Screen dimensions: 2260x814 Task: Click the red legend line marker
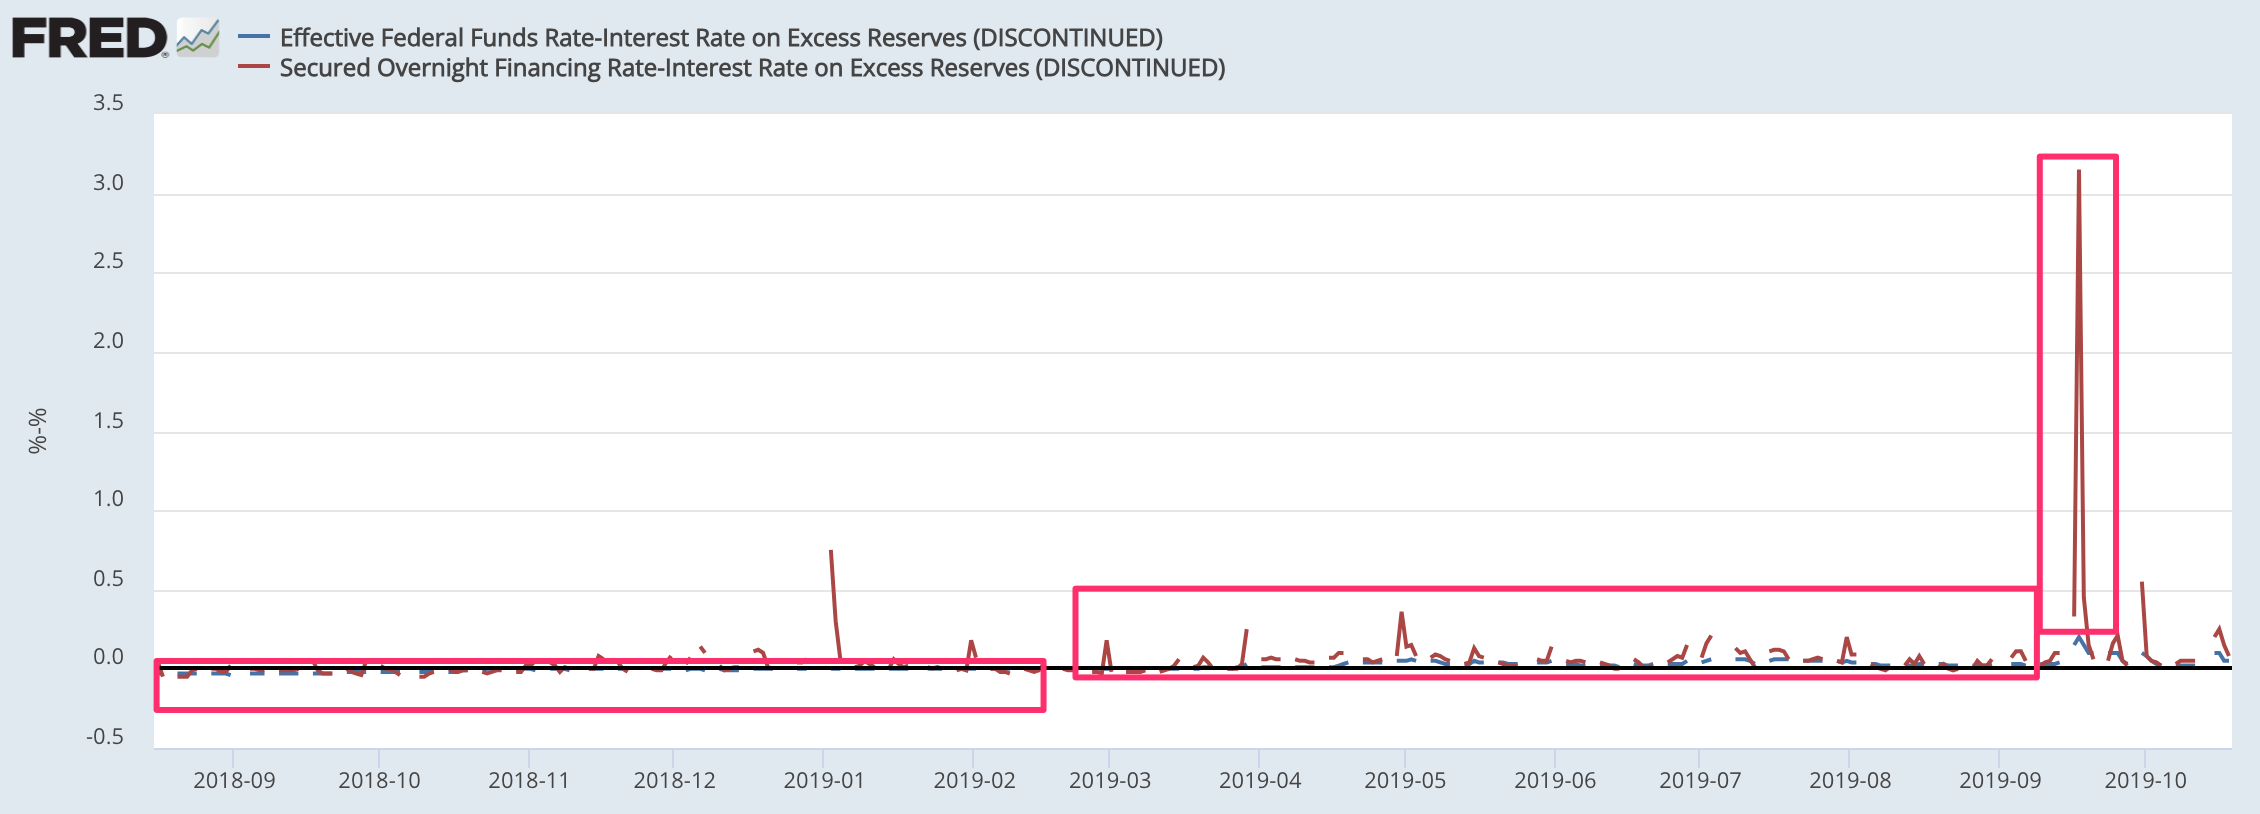pos(254,67)
